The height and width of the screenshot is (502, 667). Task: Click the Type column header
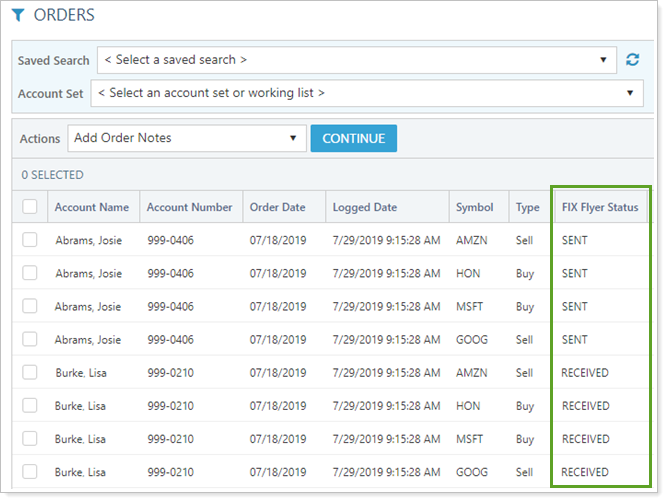click(x=527, y=207)
